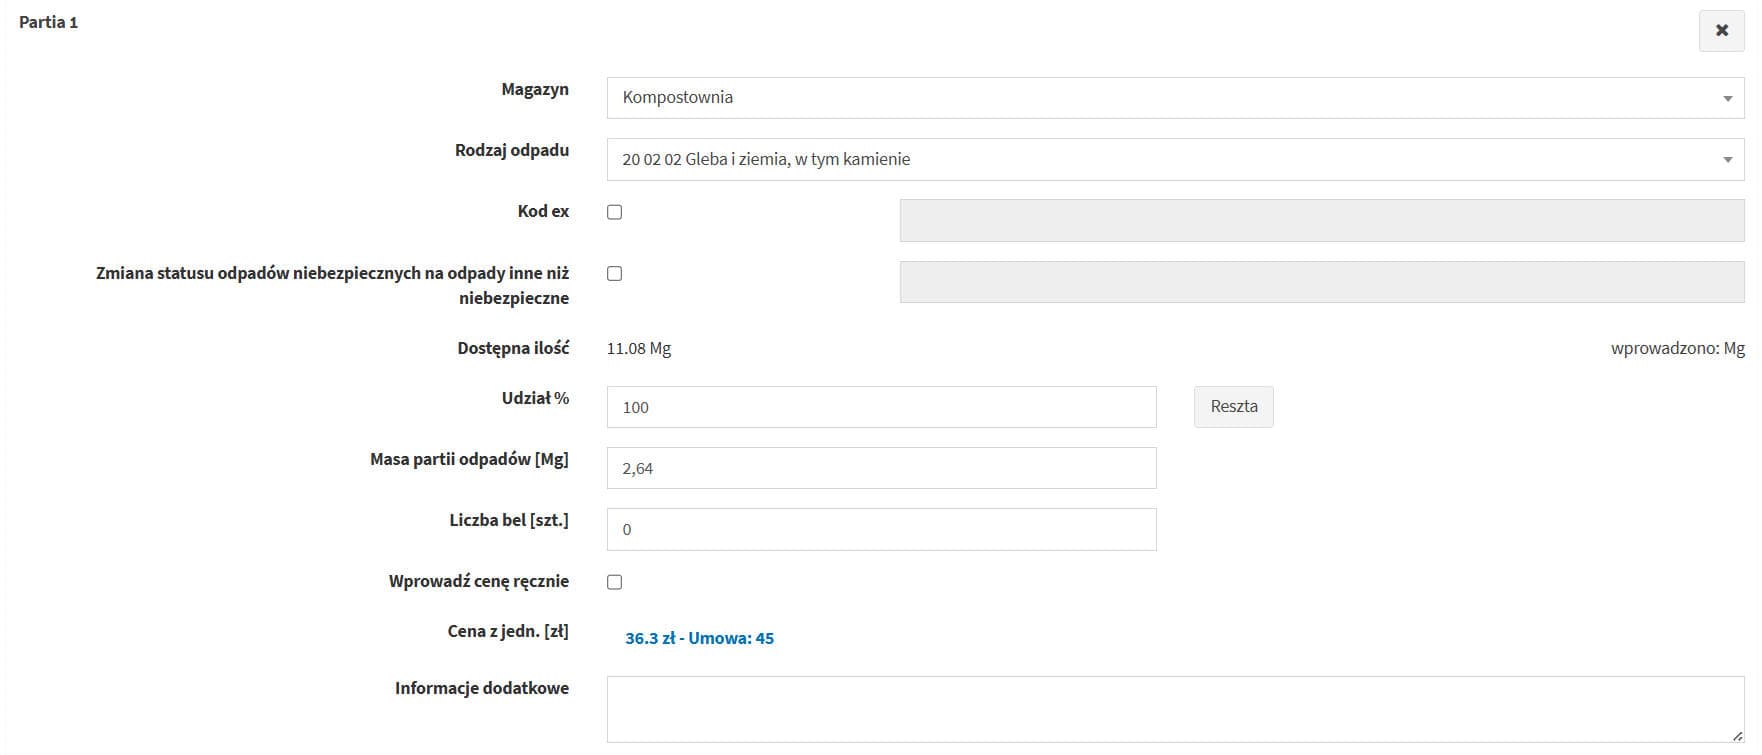Click the 'wprowadzono: Mg' text

(x=1677, y=349)
